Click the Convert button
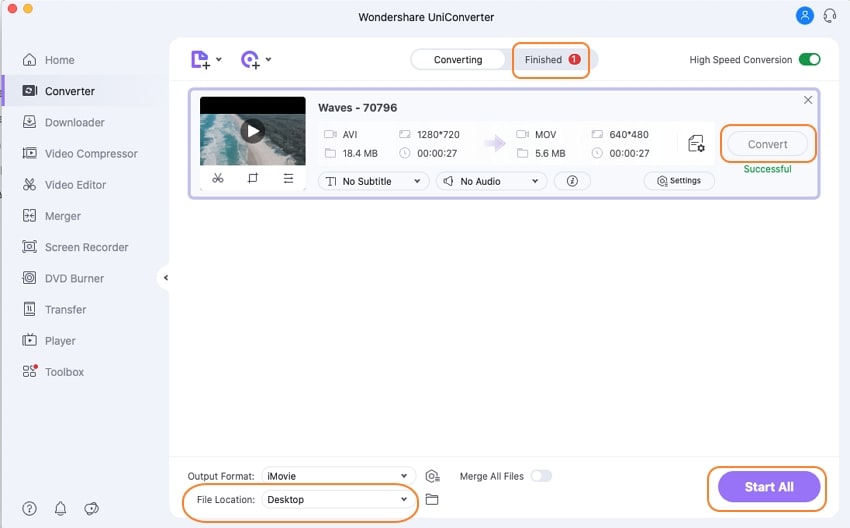Viewport: 850px width, 528px height. (767, 144)
